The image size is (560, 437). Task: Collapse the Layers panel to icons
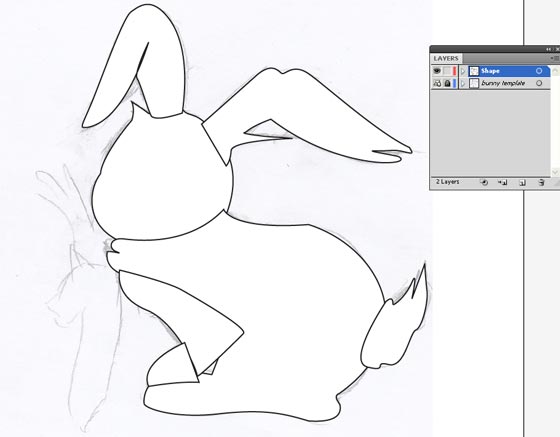(548, 49)
